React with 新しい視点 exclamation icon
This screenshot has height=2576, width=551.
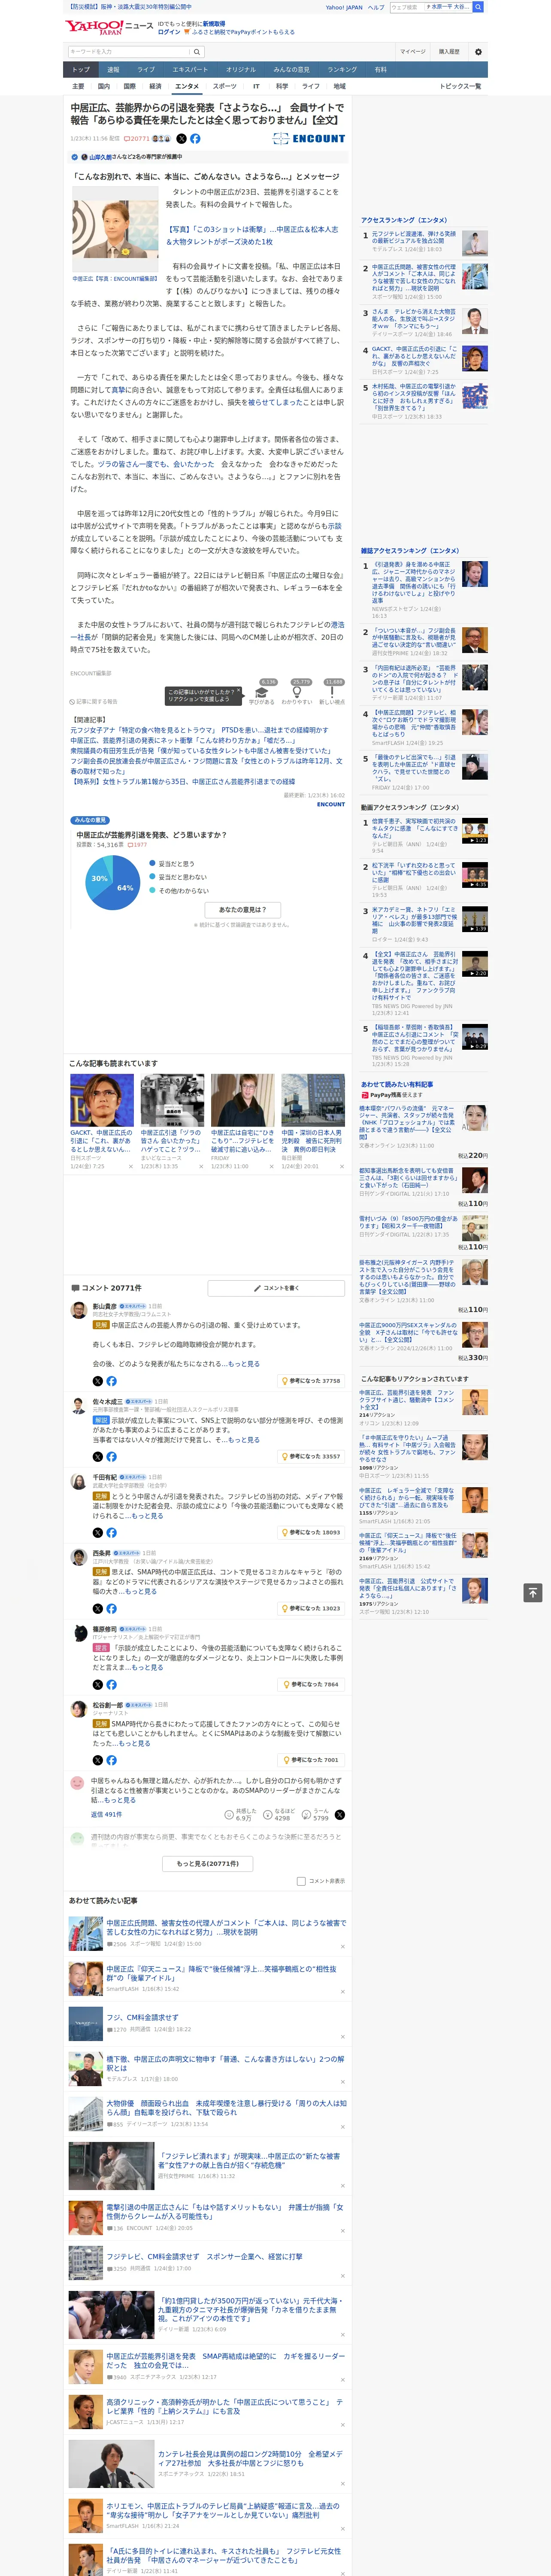(332, 692)
